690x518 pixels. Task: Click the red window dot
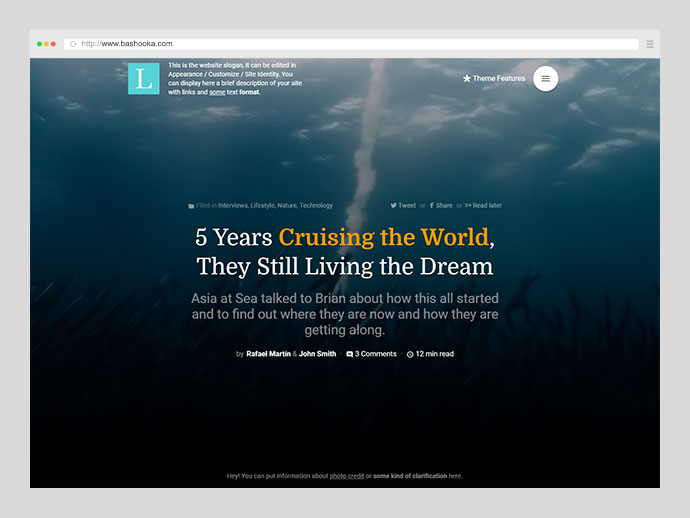(53, 44)
